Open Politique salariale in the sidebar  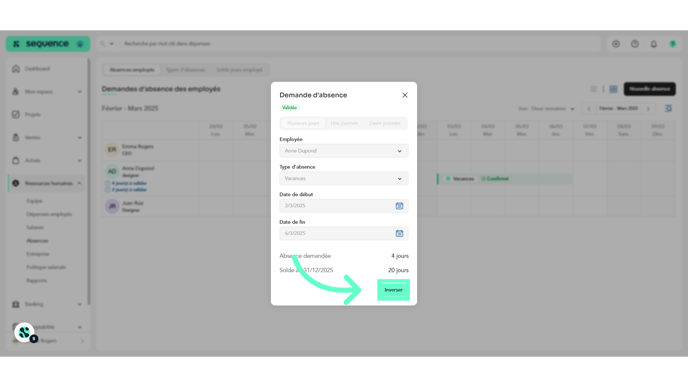click(46, 267)
